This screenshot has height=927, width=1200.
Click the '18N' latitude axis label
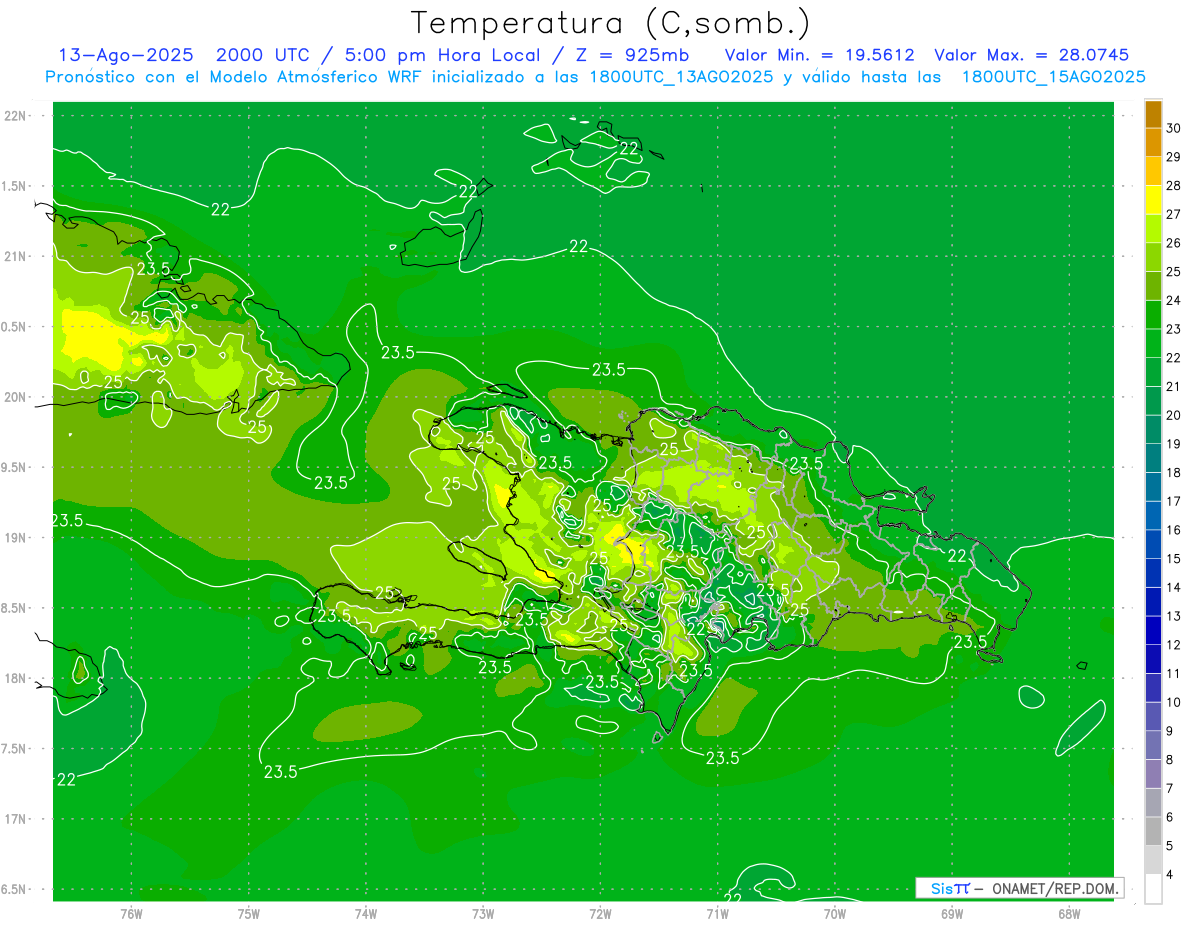click(15, 678)
